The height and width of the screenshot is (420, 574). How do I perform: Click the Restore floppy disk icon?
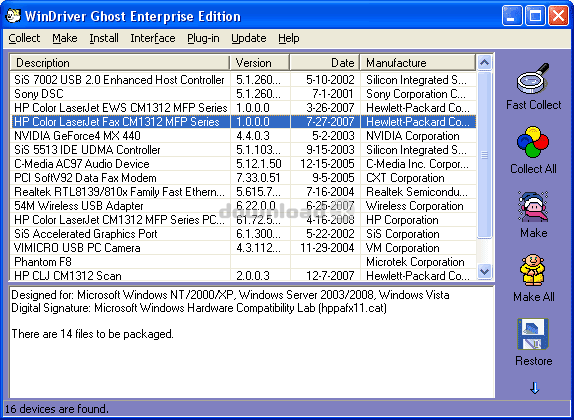pos(533,334)
